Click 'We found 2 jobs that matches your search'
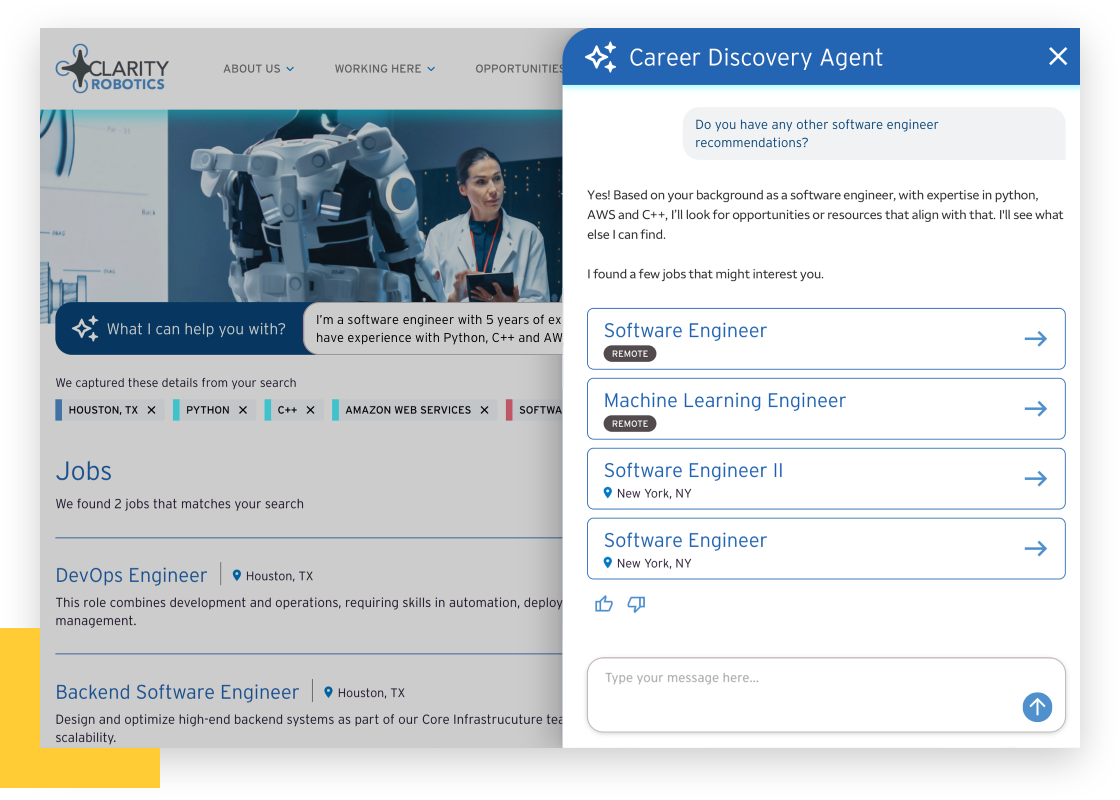1120x800 pixels. [x=179, y=504]
